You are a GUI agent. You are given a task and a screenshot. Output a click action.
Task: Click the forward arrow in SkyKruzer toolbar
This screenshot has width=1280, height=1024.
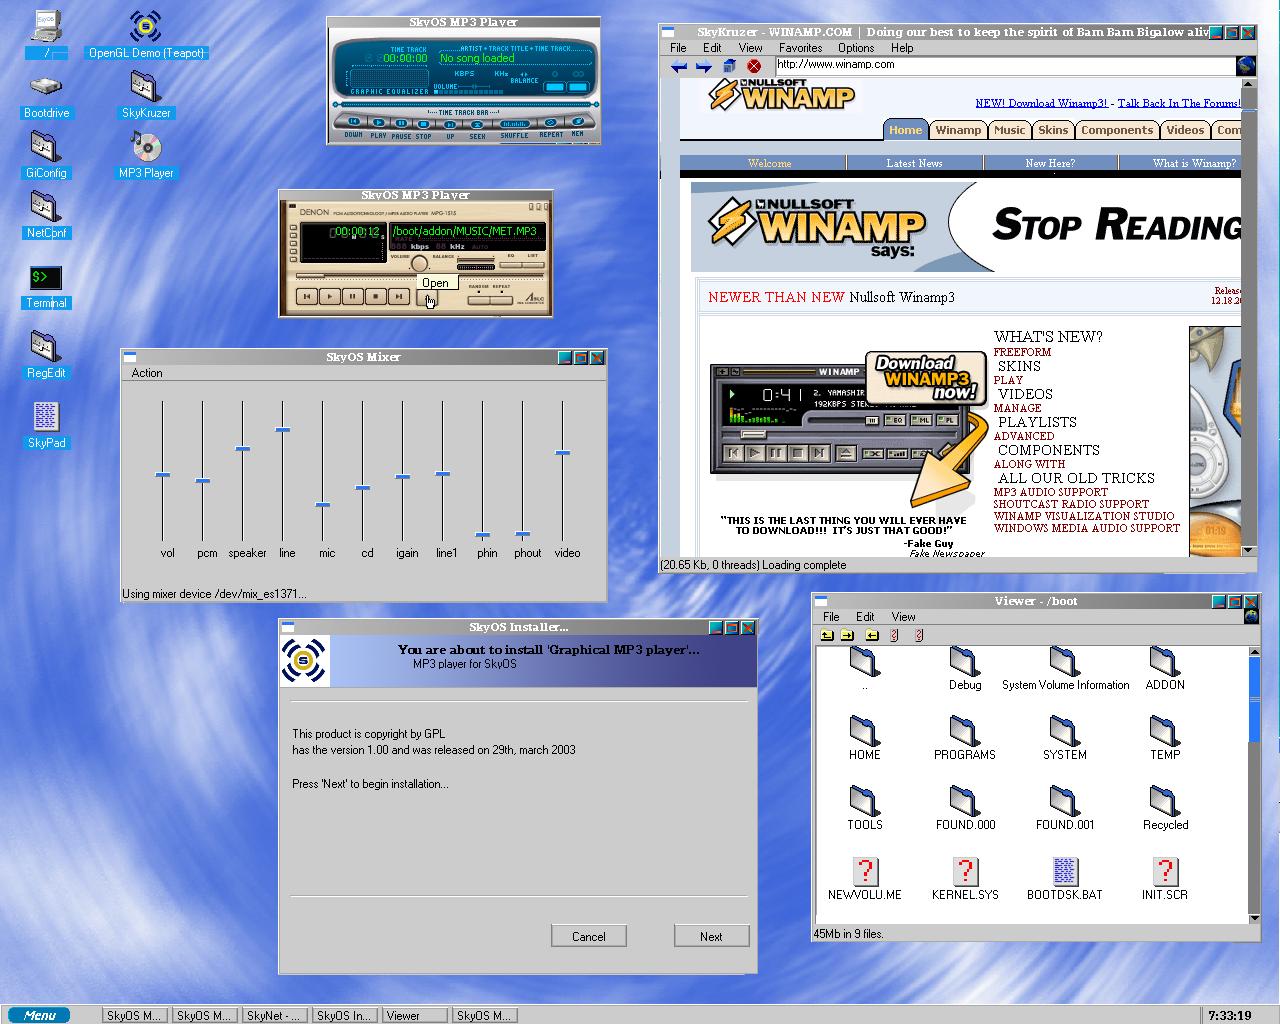coord(704,67)
